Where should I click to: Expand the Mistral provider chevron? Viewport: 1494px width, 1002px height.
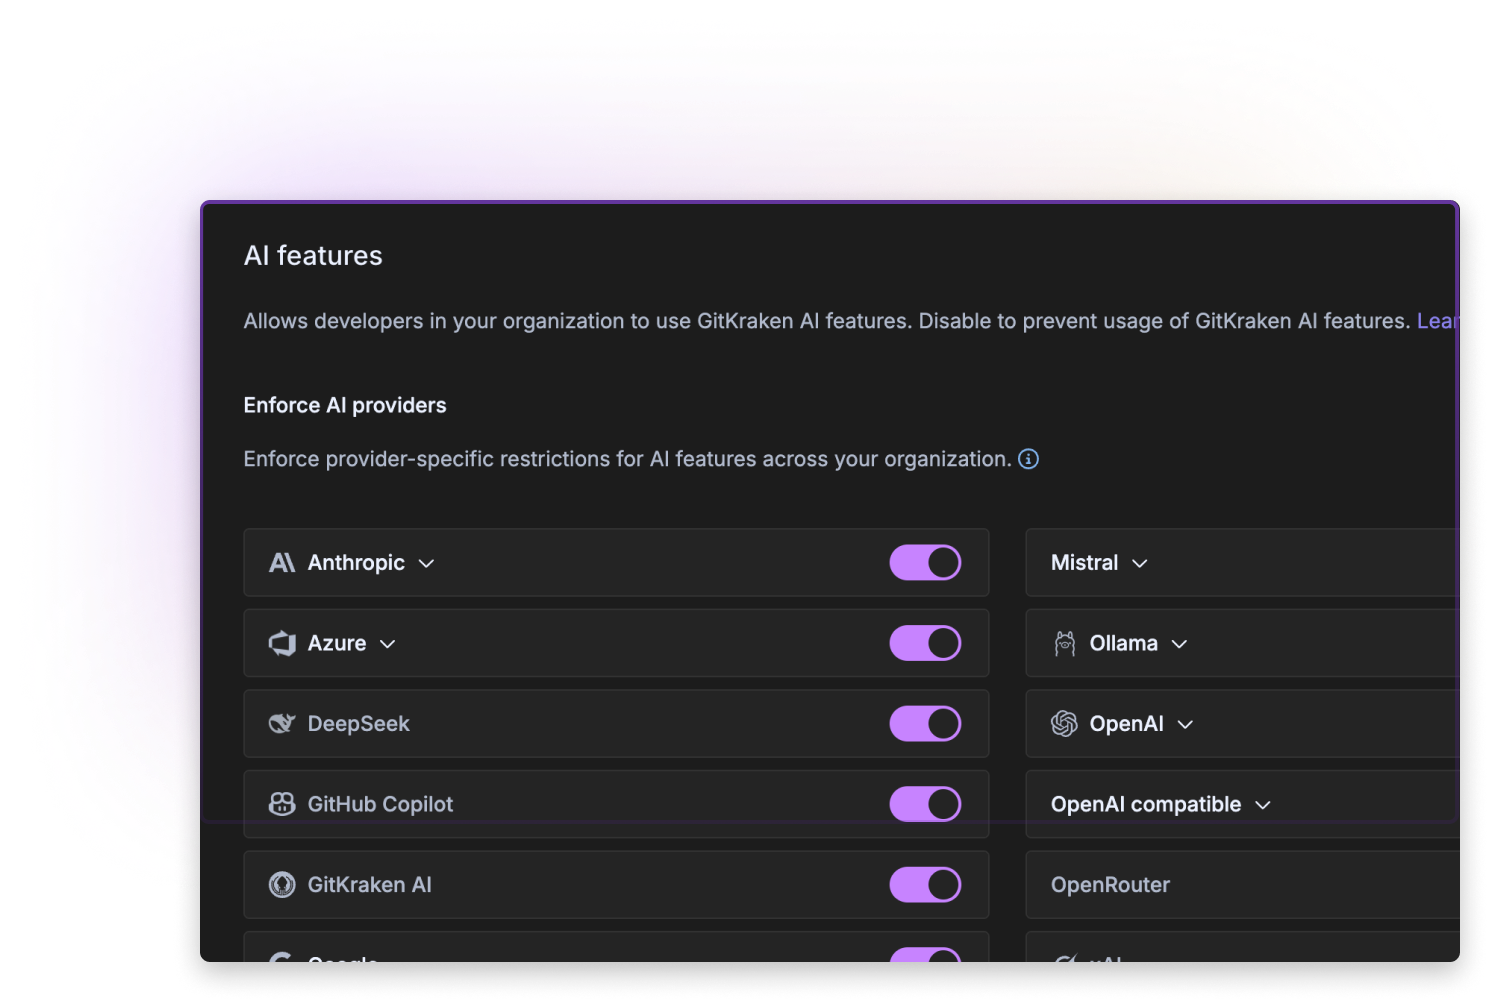point(1139,564)
